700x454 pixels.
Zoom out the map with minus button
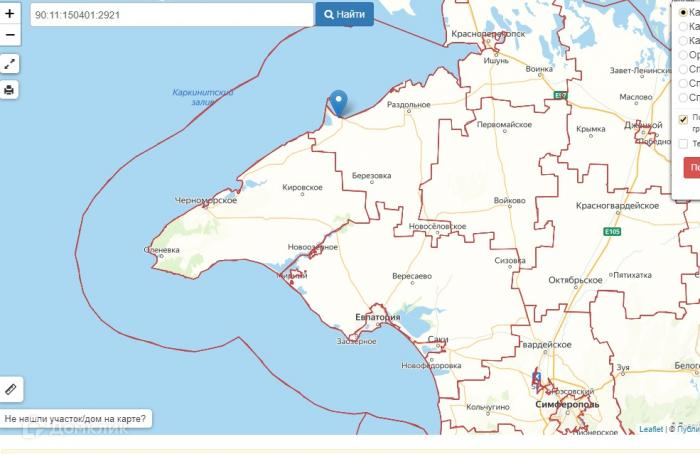10,35
